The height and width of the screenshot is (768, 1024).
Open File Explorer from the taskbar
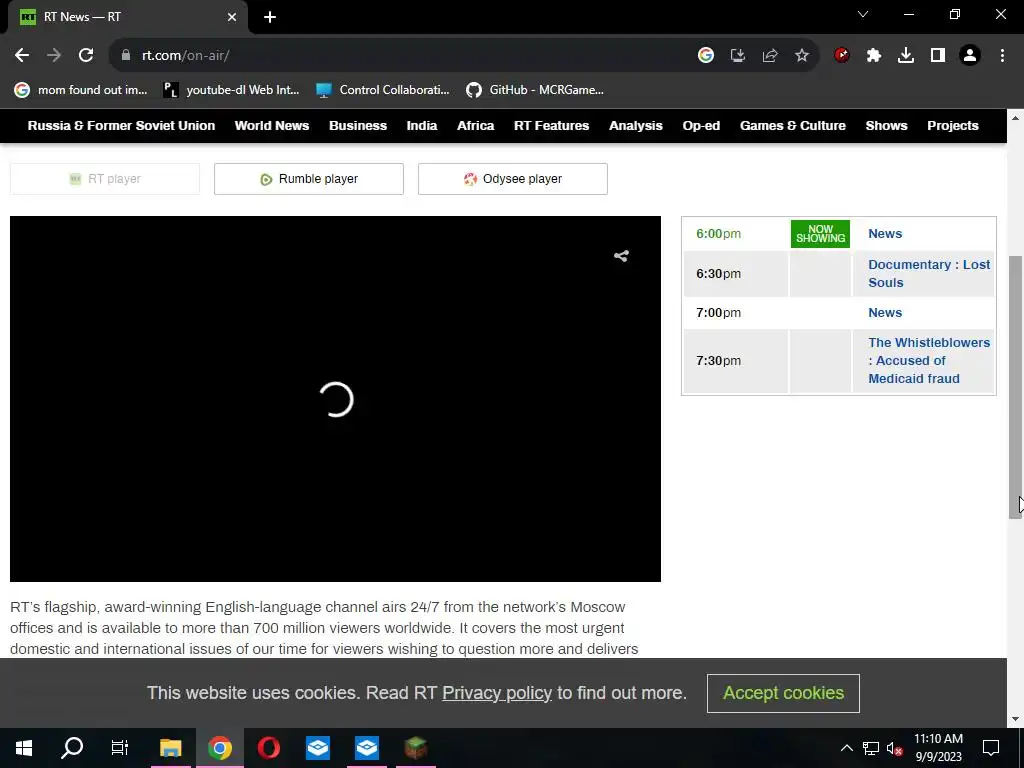coord(170,748)
